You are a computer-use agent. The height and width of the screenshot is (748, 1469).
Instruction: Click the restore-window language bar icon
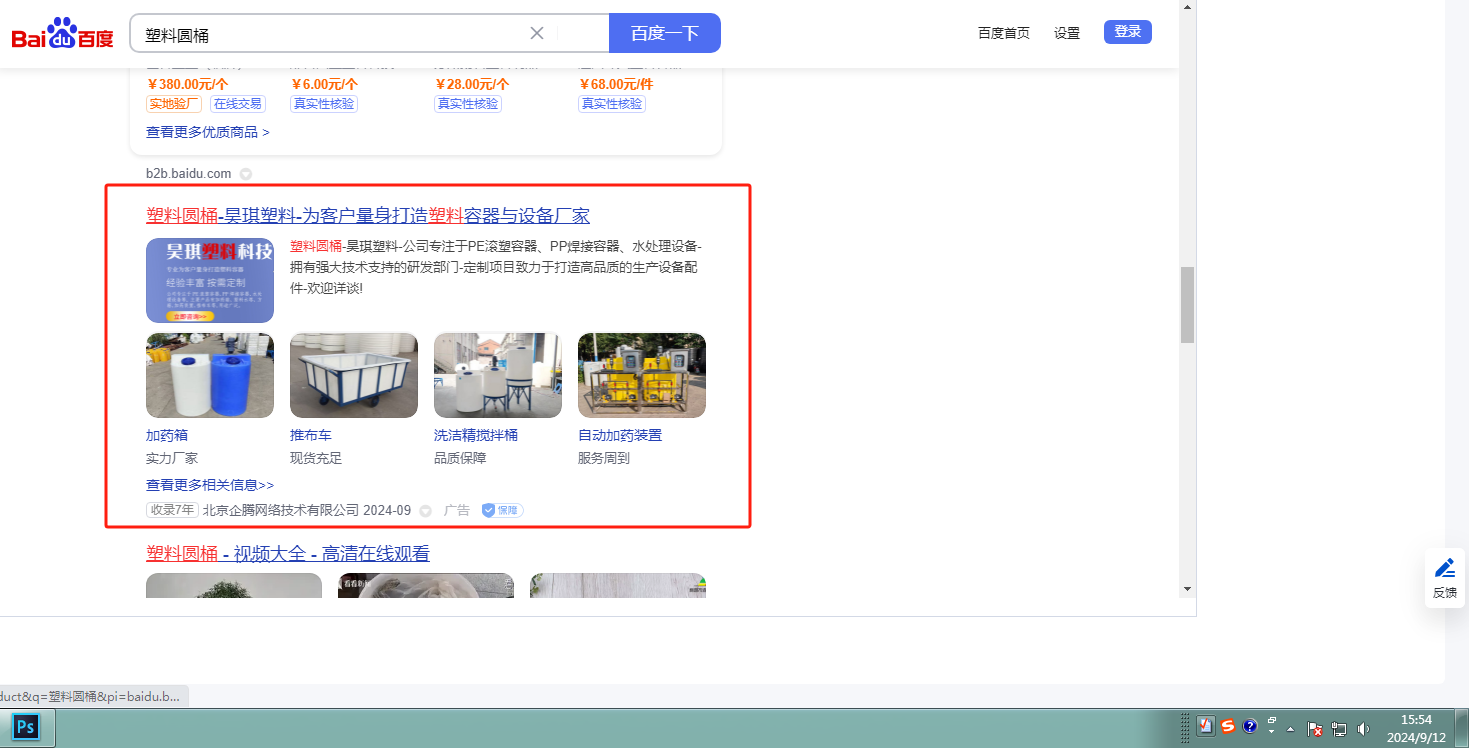[x=1272, y=720]
